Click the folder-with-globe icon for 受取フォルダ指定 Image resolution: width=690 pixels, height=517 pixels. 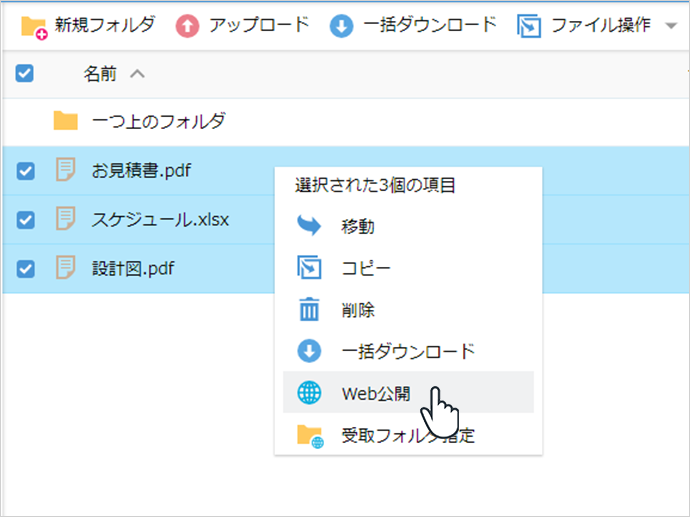(x=310, y=436)
